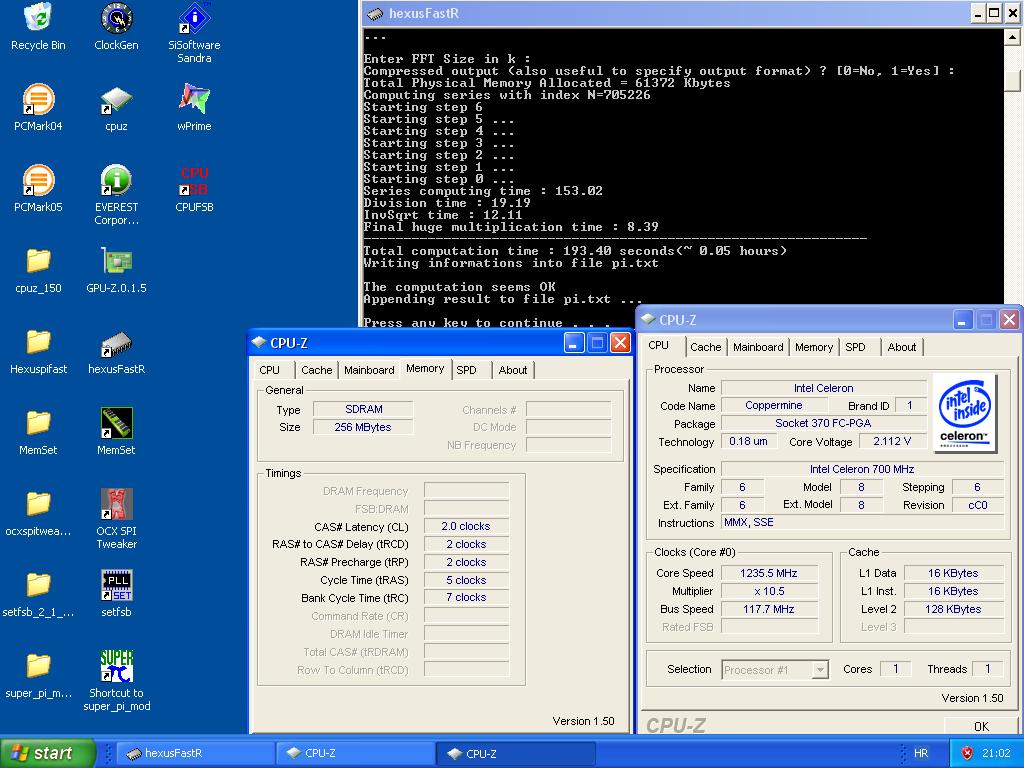Screen dimensions: 1024x768
Task: Select the setfsb_2_1 folder icon
Action: (x=38, y=585)
